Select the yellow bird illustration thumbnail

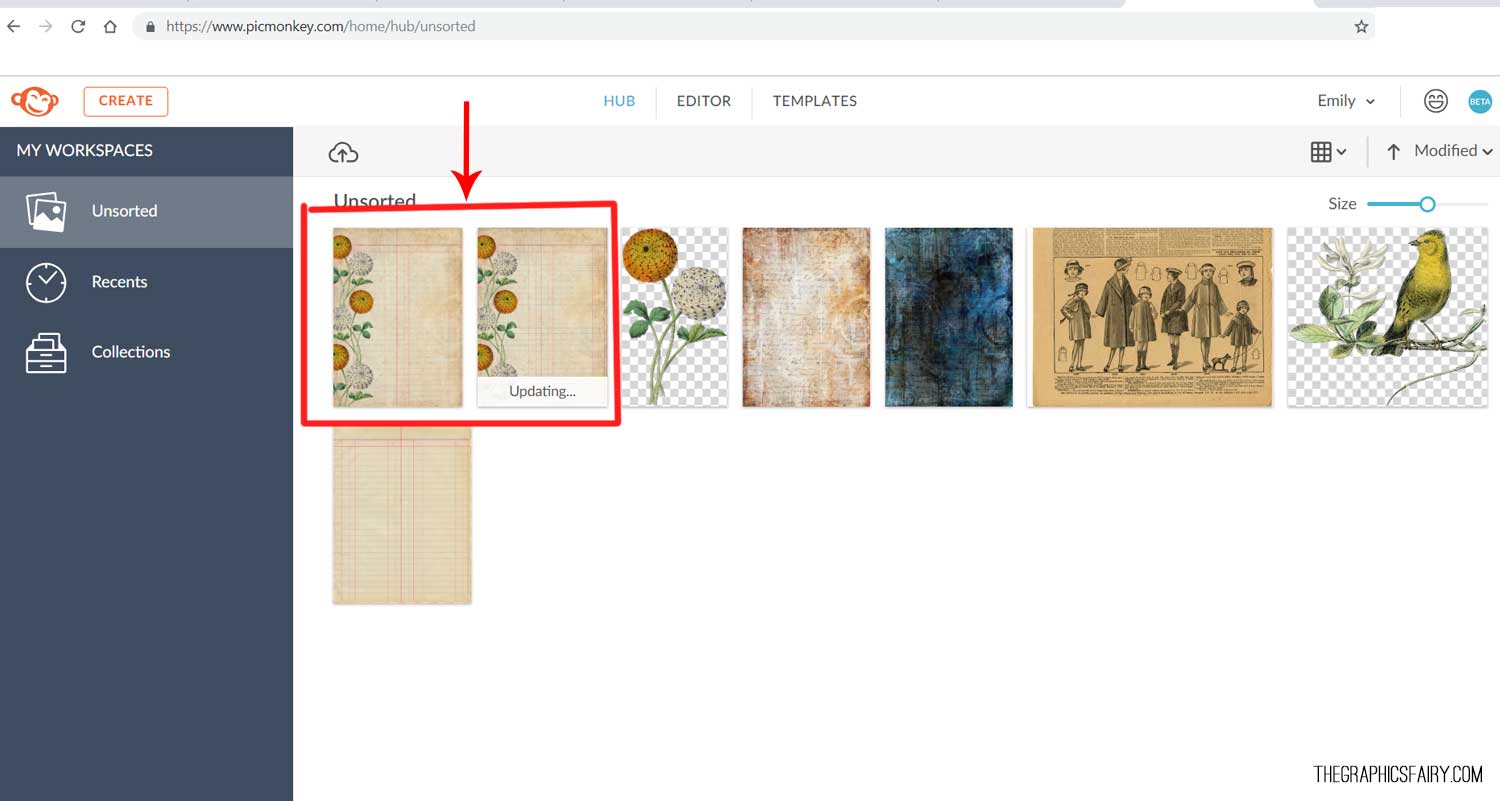pos(1387,317)
